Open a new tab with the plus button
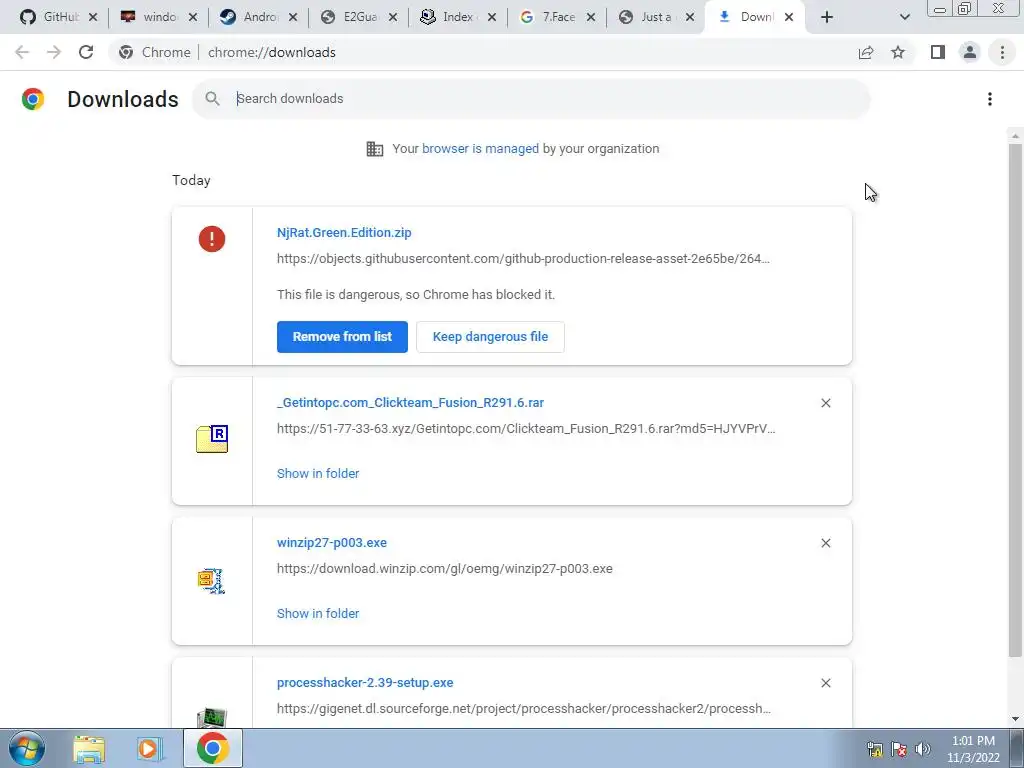 click(827, 18)
